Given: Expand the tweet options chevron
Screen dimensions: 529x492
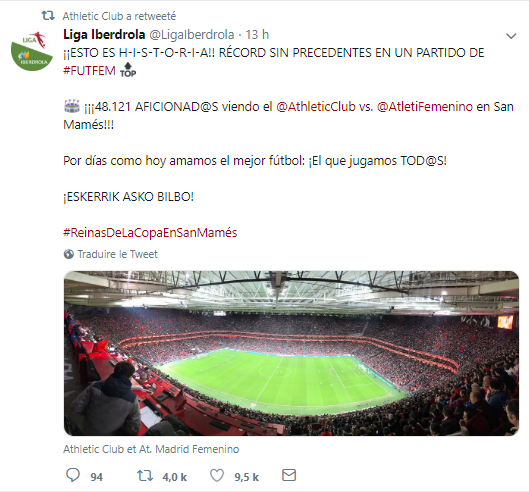Looking at the screenshot, I should [511, 36].
